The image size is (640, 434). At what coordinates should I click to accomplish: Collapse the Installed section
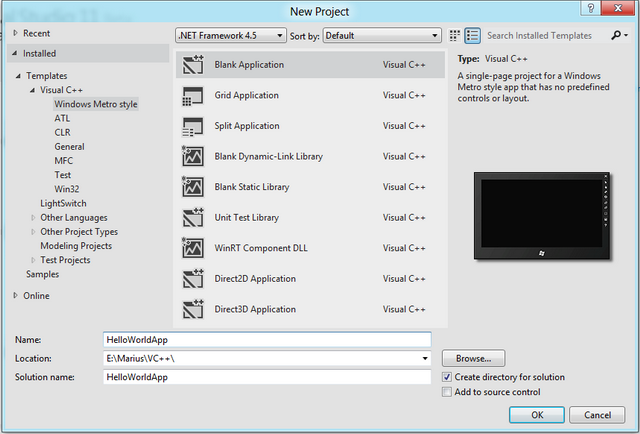tap(15, 53)
